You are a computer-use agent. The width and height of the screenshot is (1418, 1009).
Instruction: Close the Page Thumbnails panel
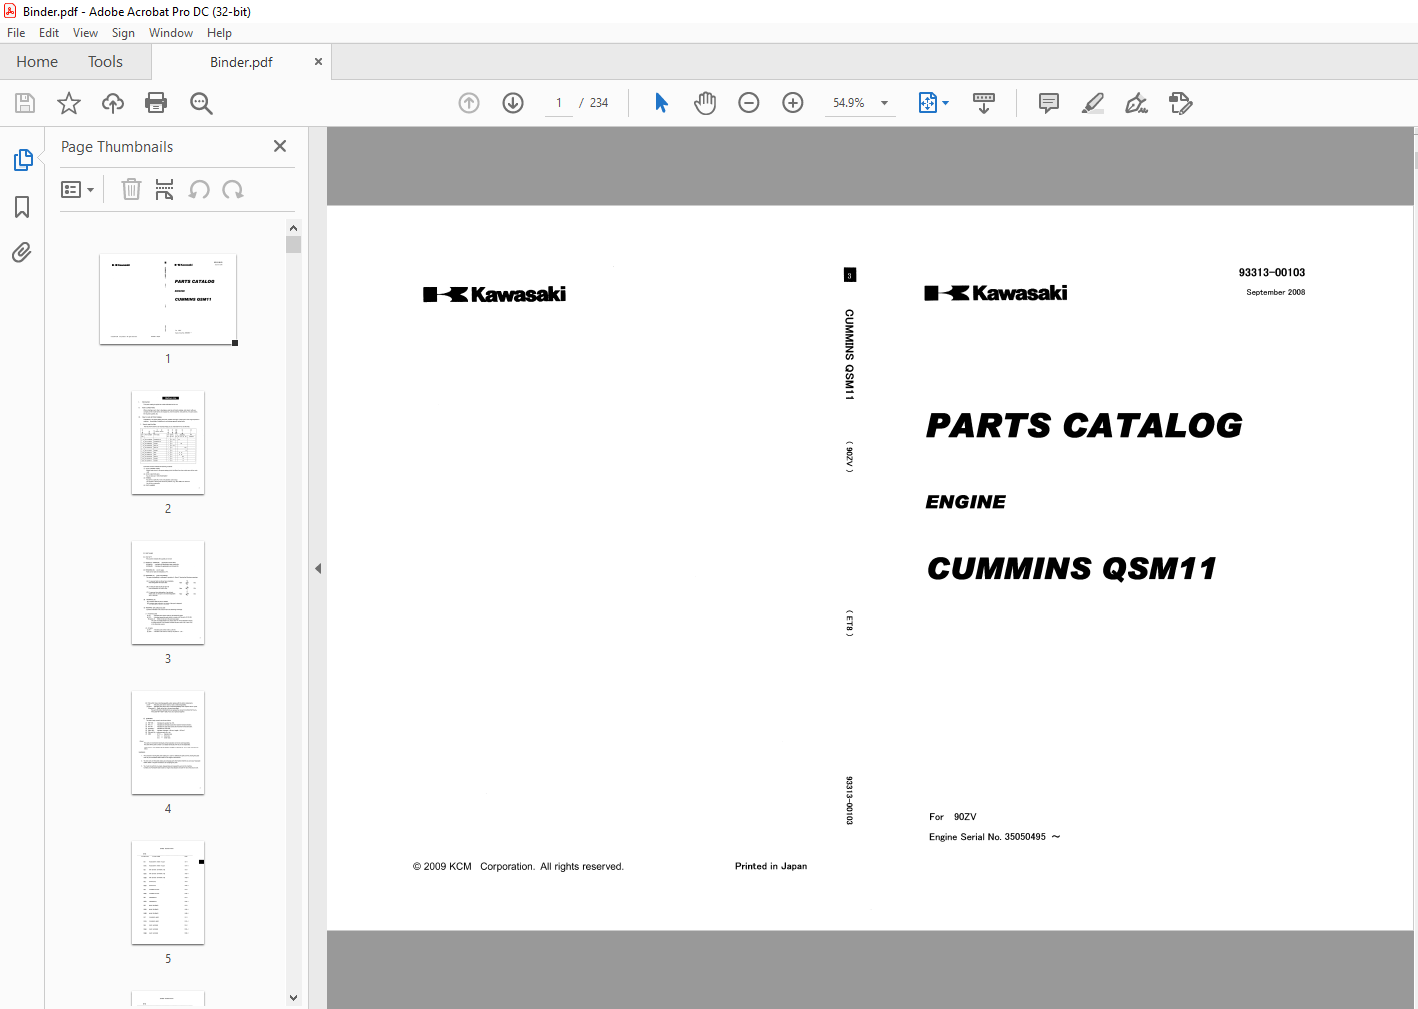280,146
